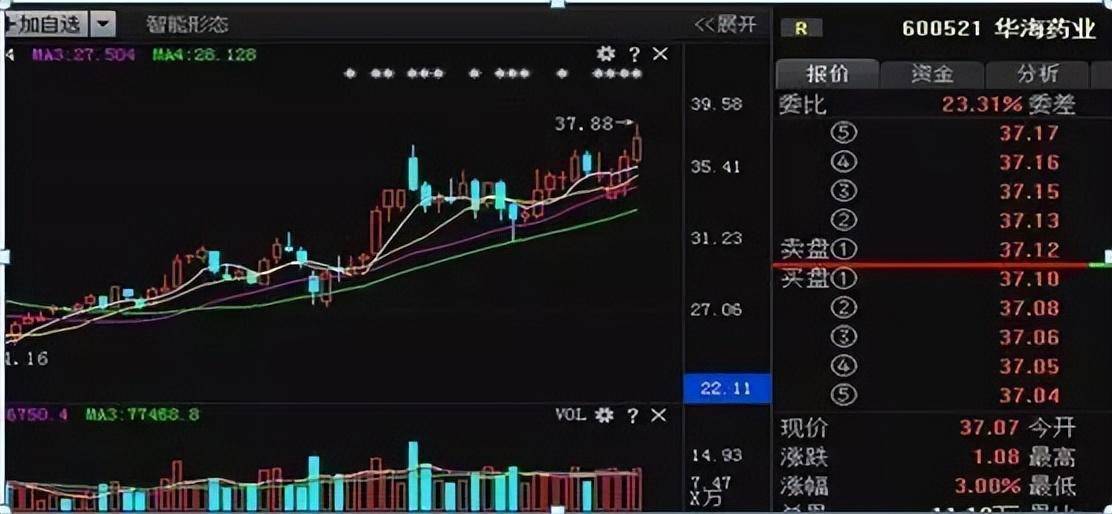
Task: Click the R margin-trading badge beside 600521
Action: (x=801, y=28)
